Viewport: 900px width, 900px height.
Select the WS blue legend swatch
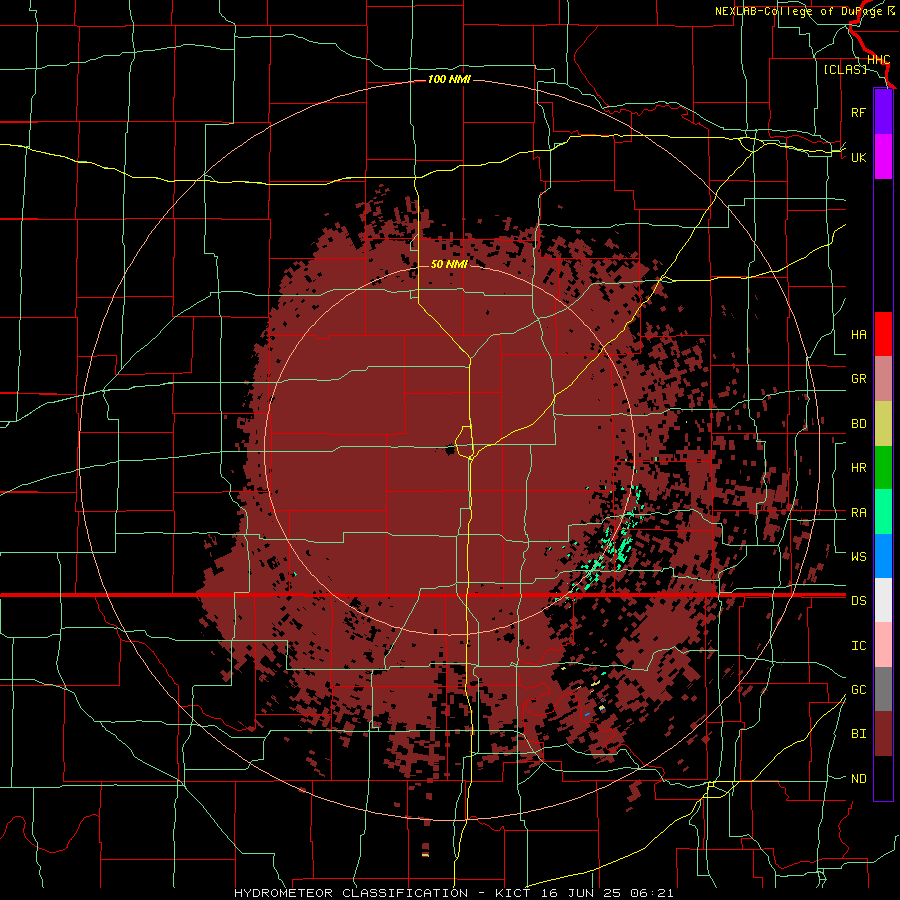(883, 556)
